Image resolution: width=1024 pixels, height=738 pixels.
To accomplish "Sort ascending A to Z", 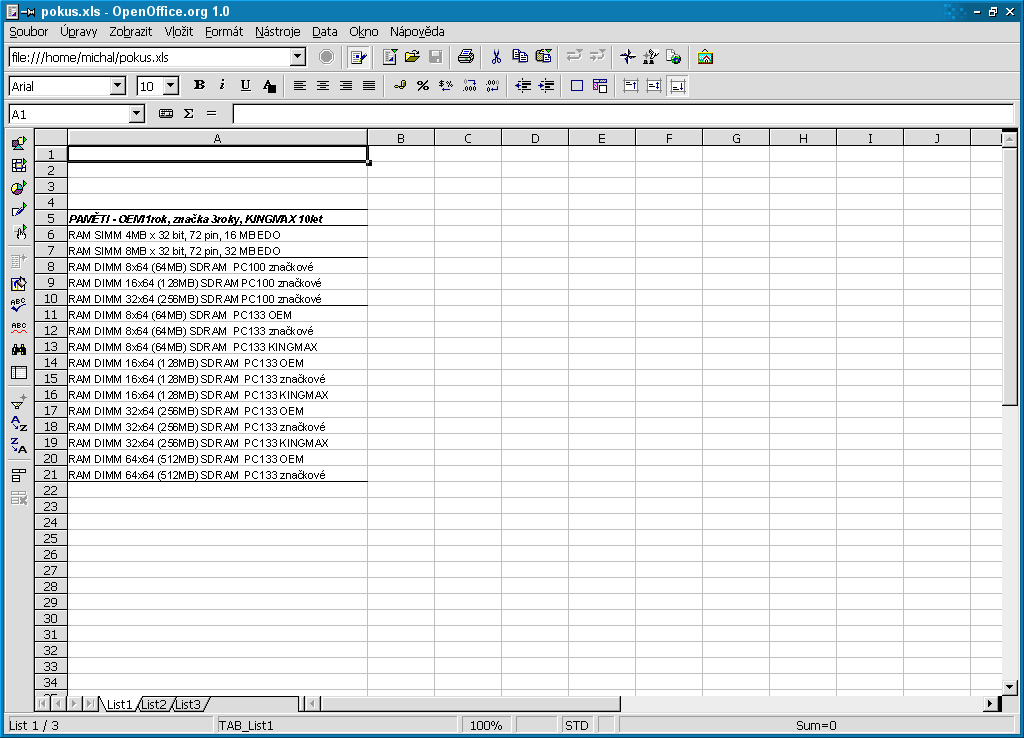I will (x=19, y=424).
